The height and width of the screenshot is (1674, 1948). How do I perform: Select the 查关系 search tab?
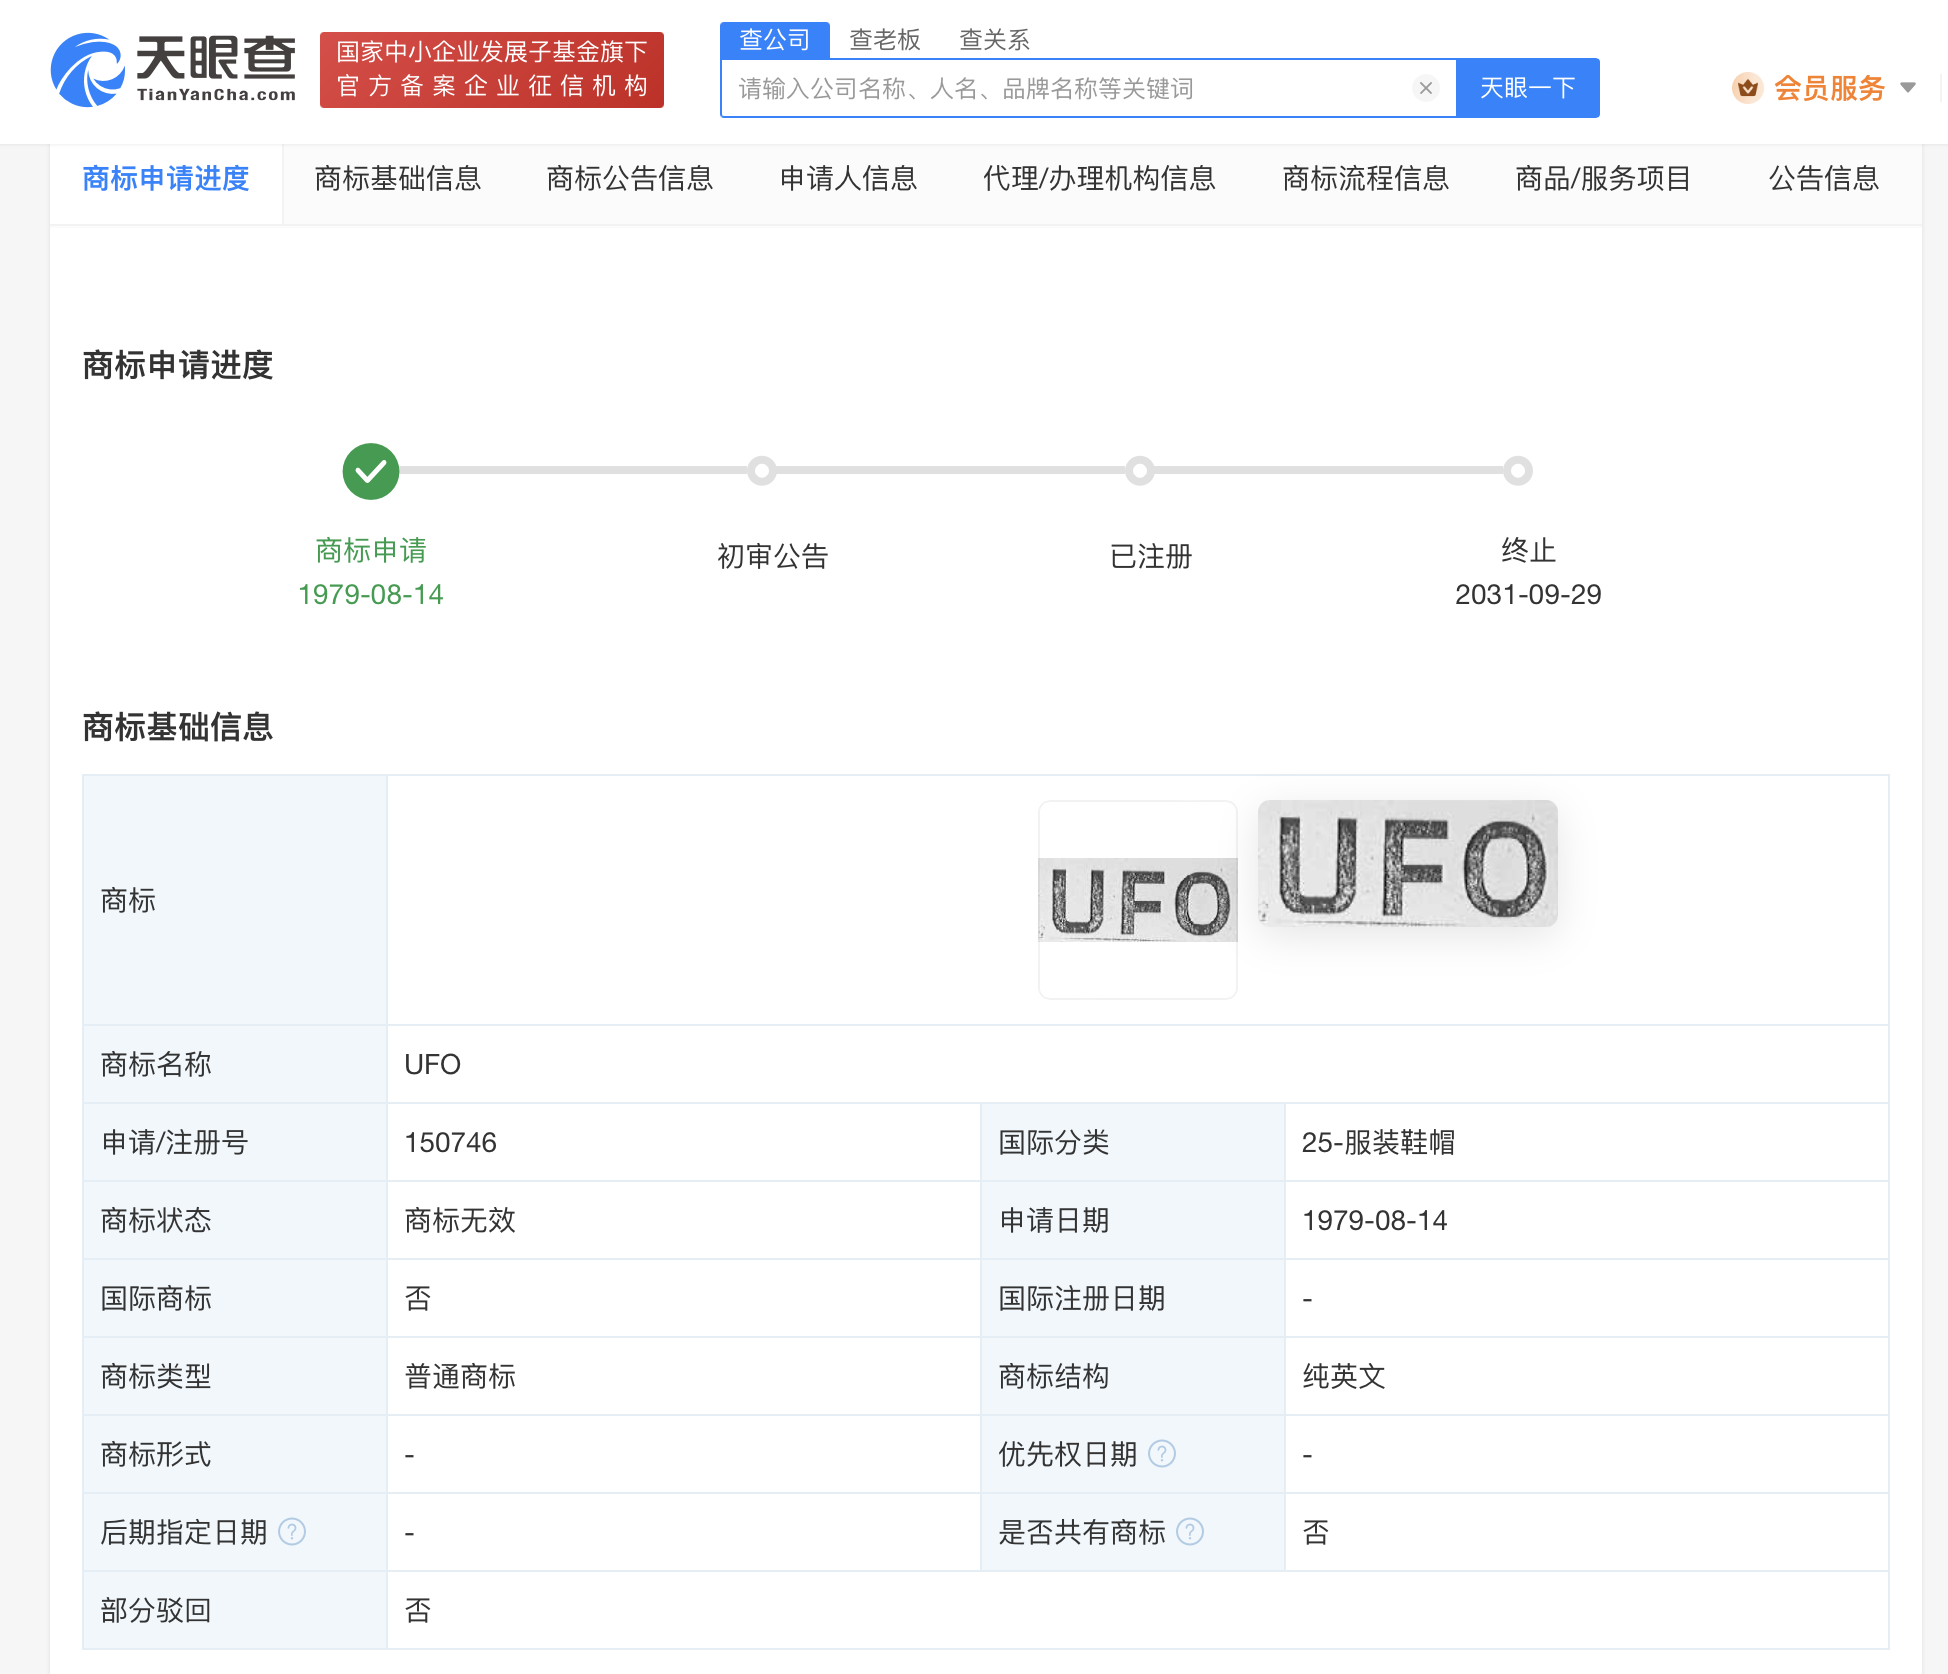click(994, 40)
